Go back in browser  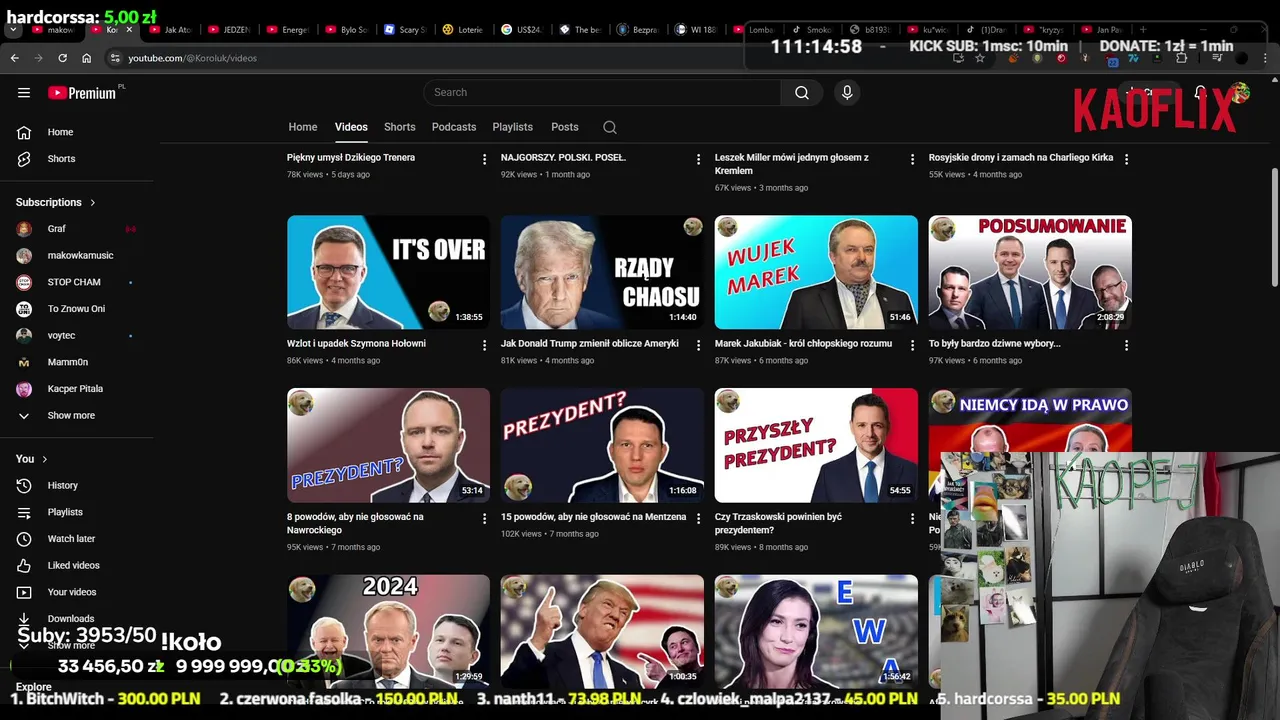tap(15, 58)
